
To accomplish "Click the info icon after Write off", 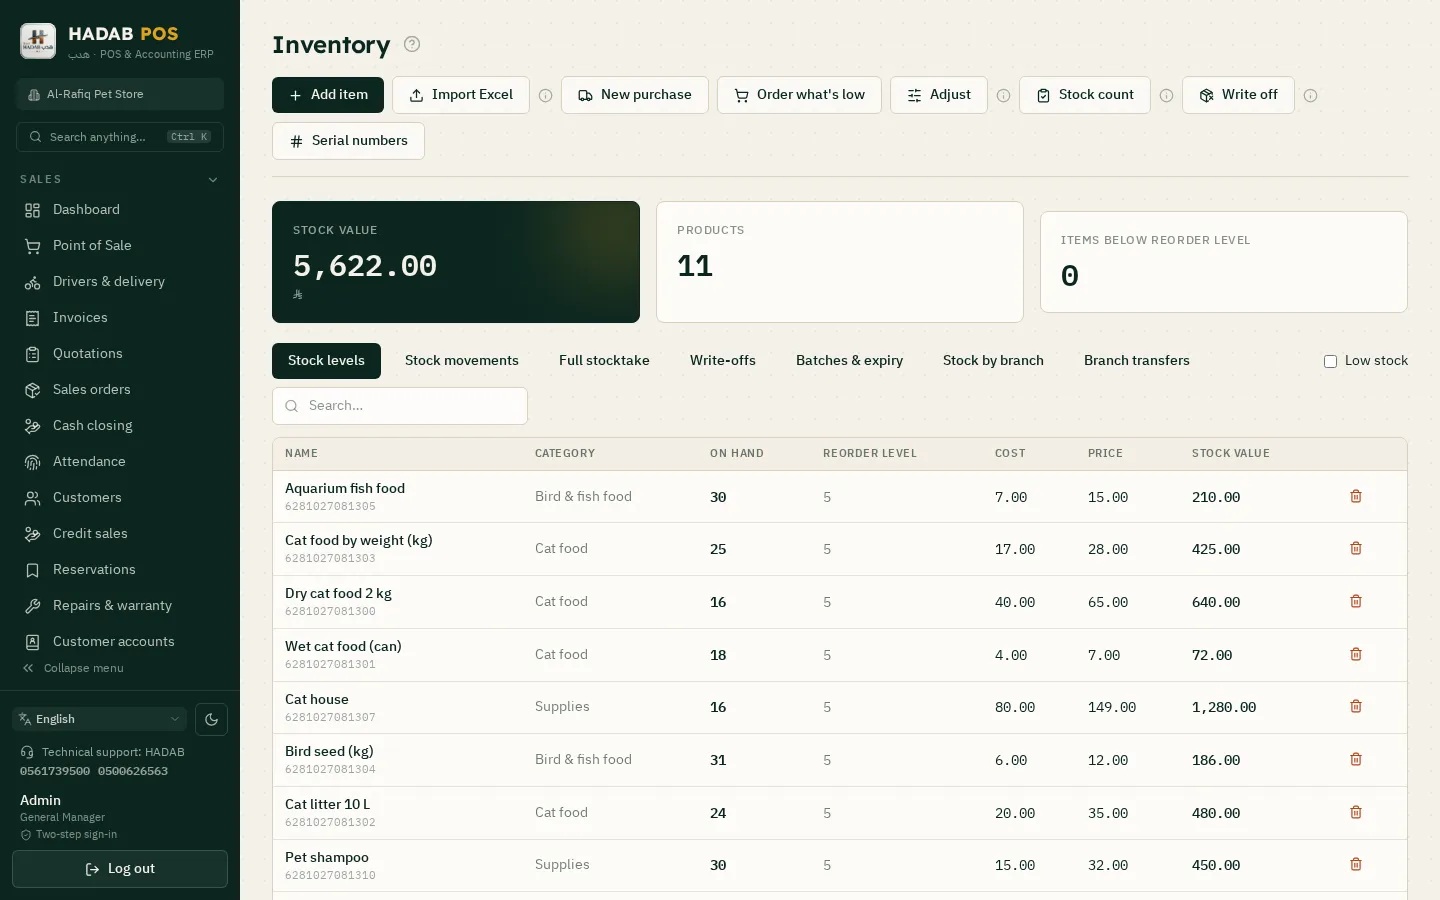I will pyautogui.click(x=1310, y=96).
